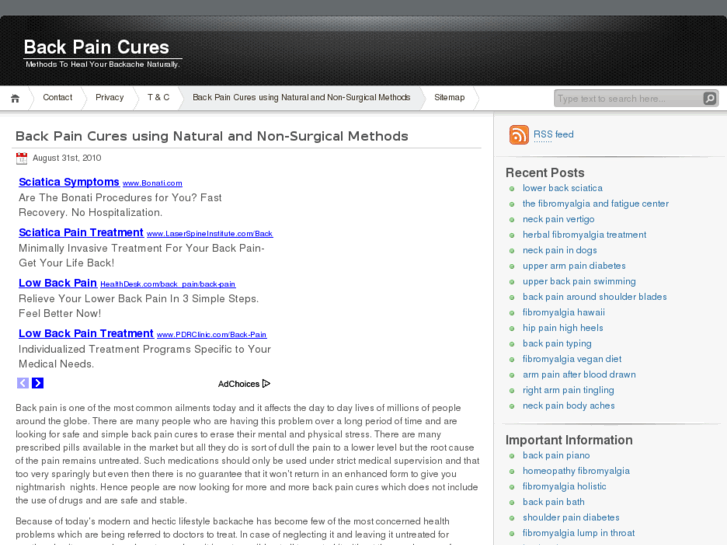
Task: Open the neck pain body aches post
Action: click(x=568, y=406)
